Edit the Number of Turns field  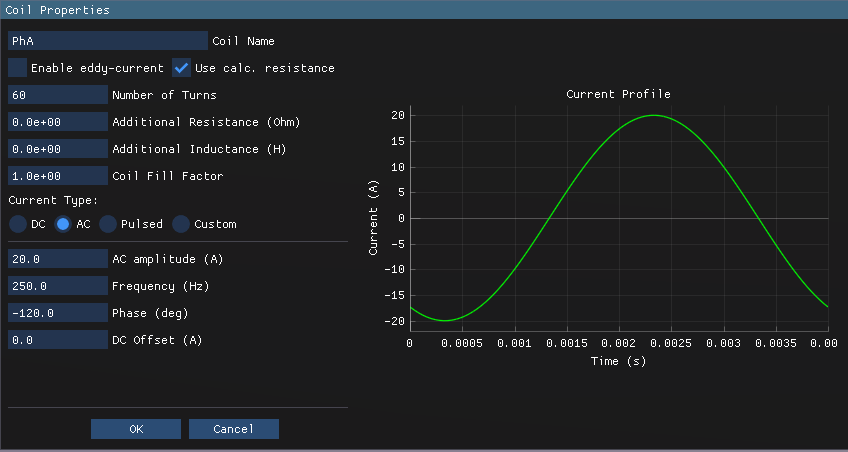click(57, 95)
